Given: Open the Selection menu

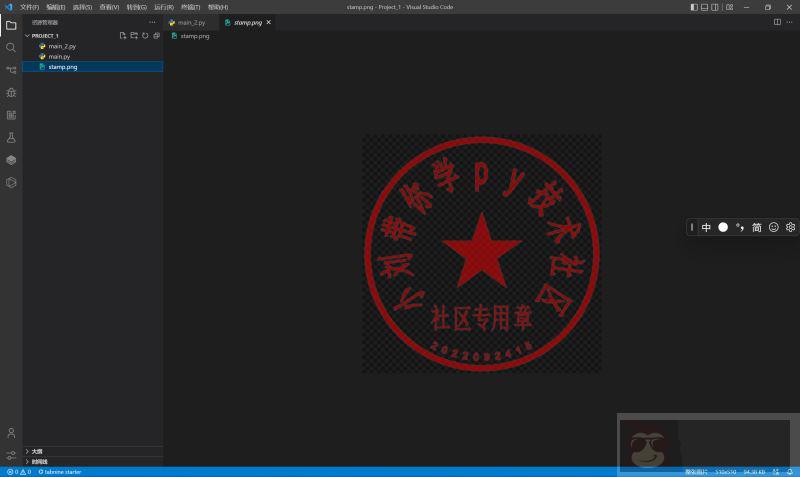Looking at the screenshot, I should [x=82, y=7].
